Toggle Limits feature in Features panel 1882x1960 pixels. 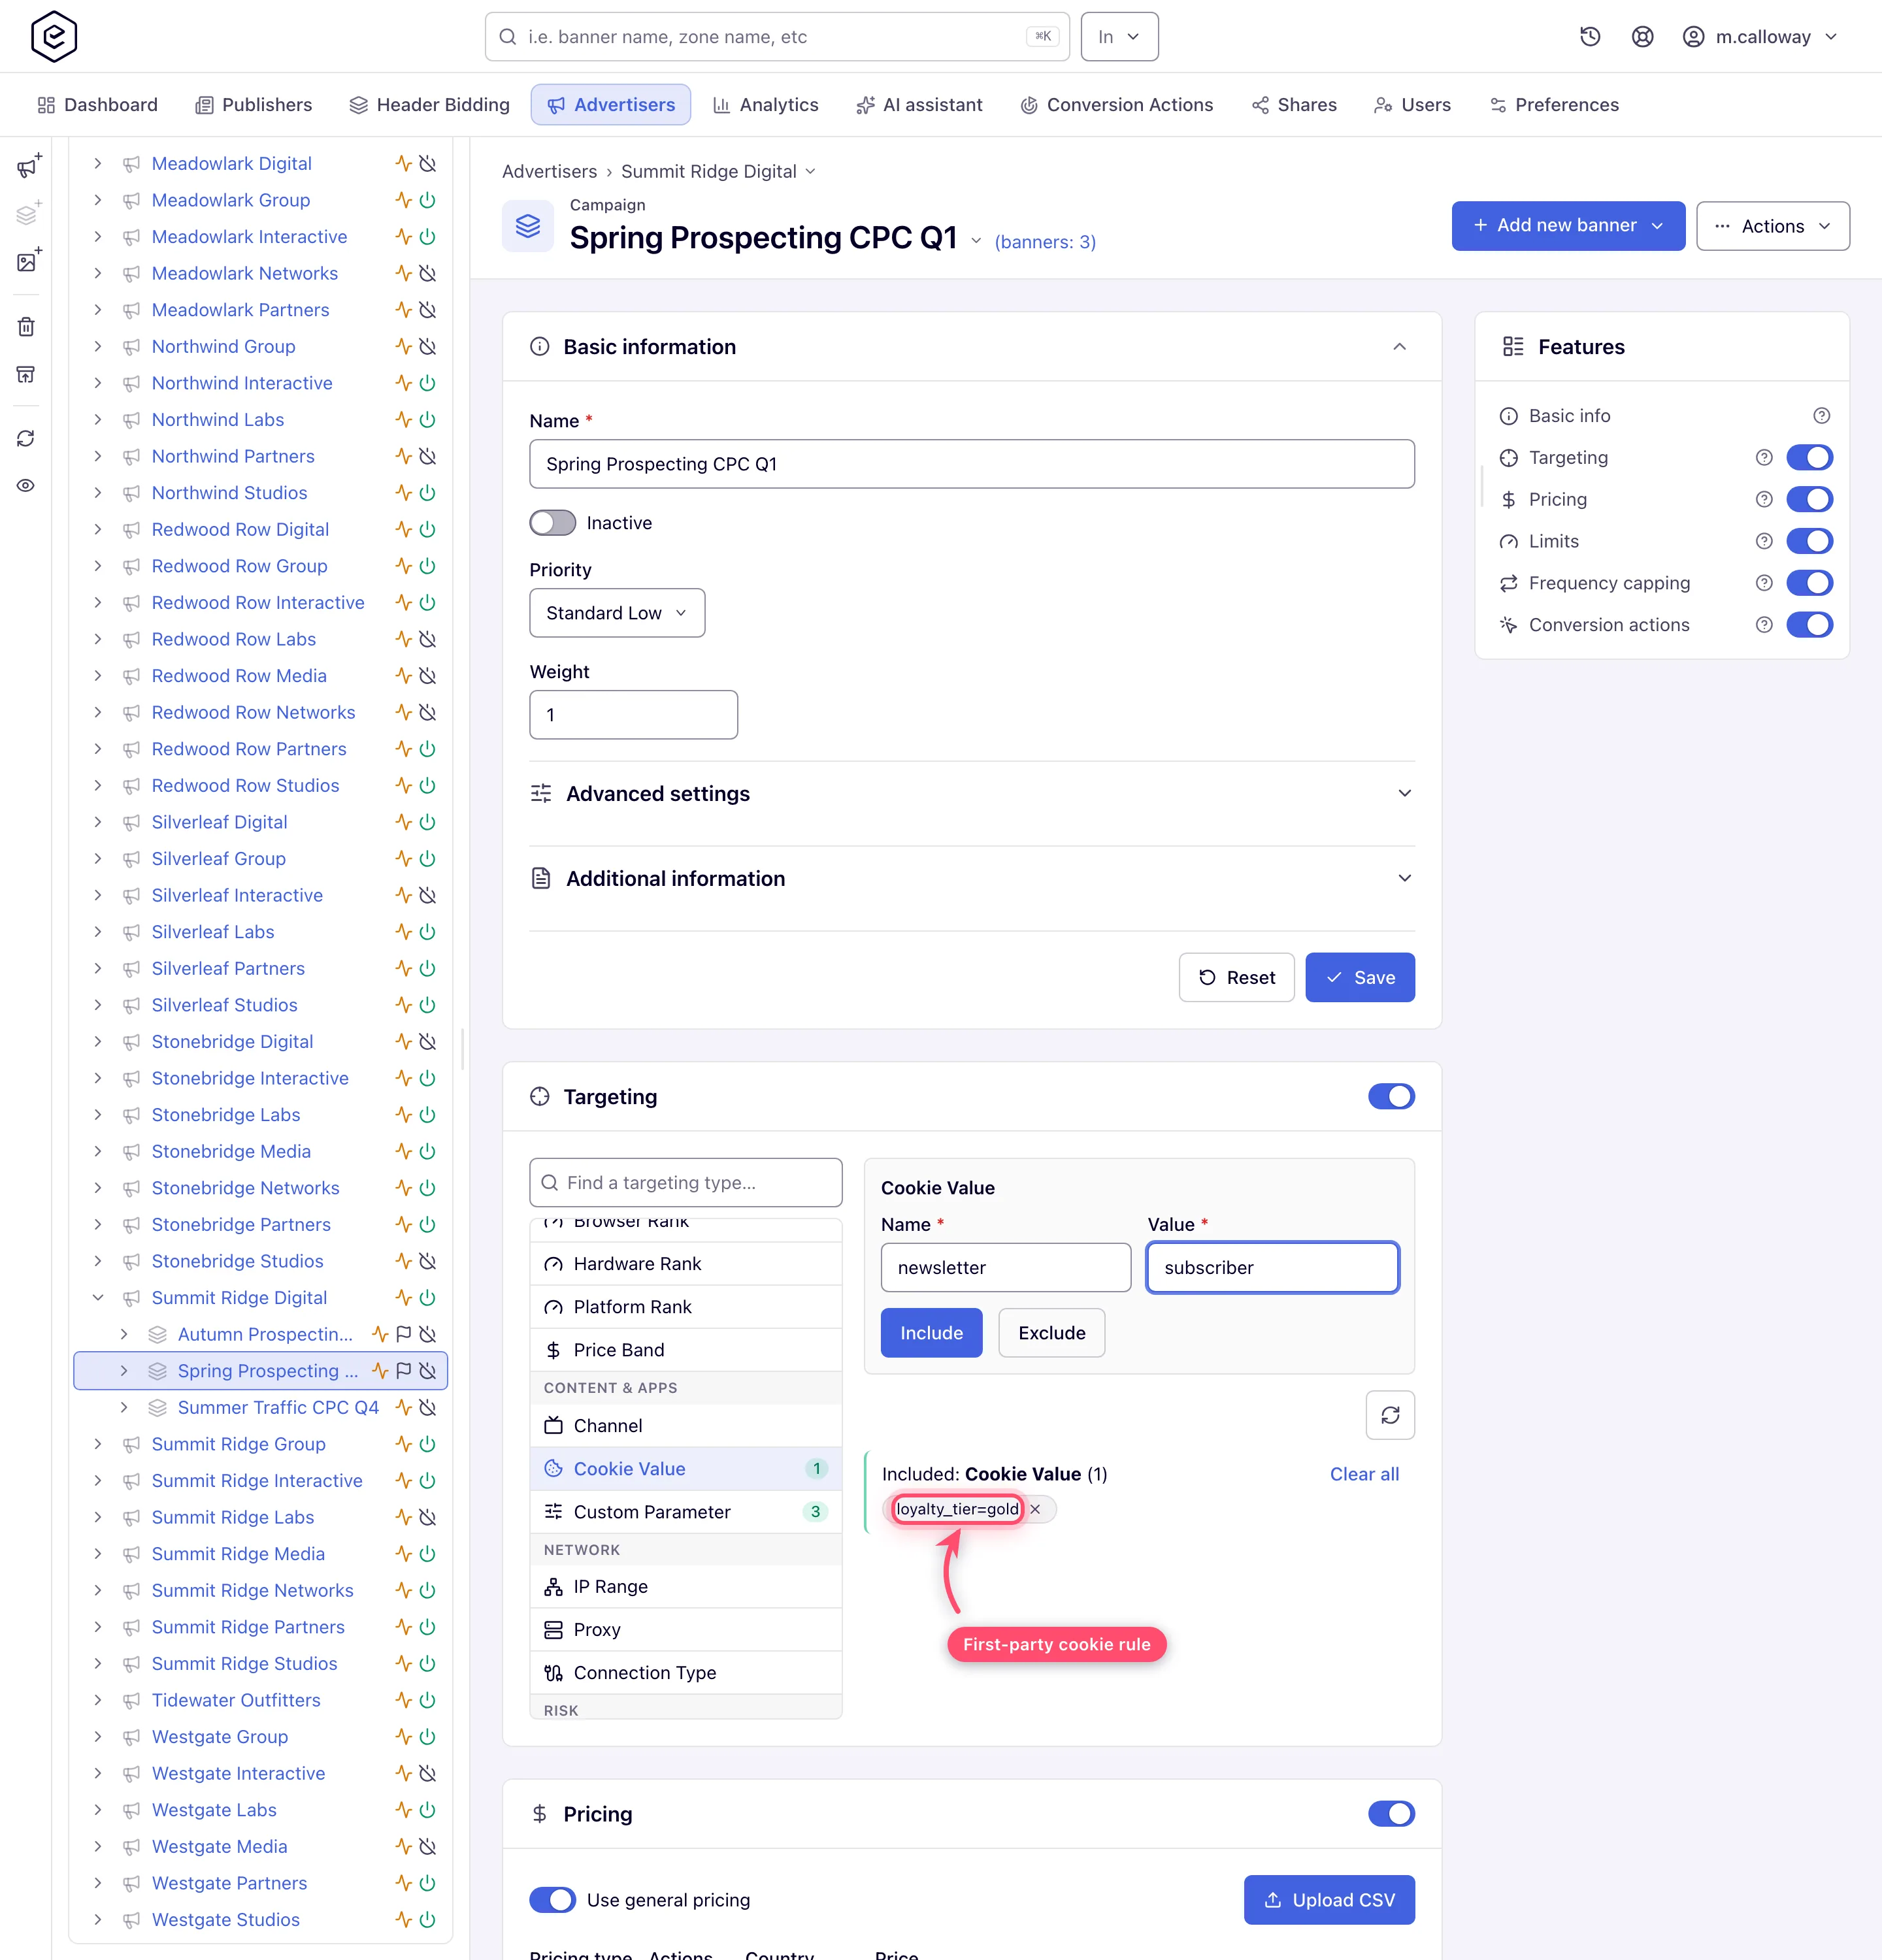[1809, 541]
